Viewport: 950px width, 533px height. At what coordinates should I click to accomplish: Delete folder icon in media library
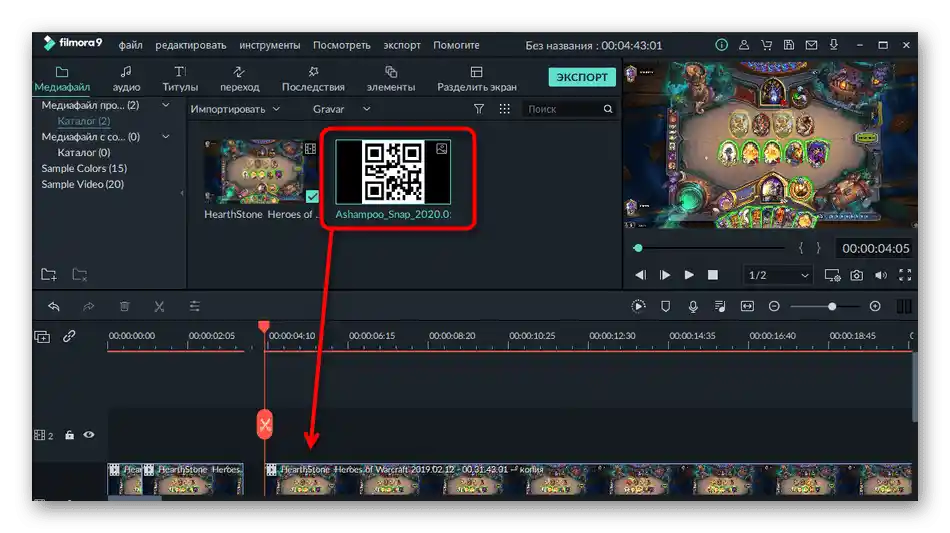coord(79,274)
